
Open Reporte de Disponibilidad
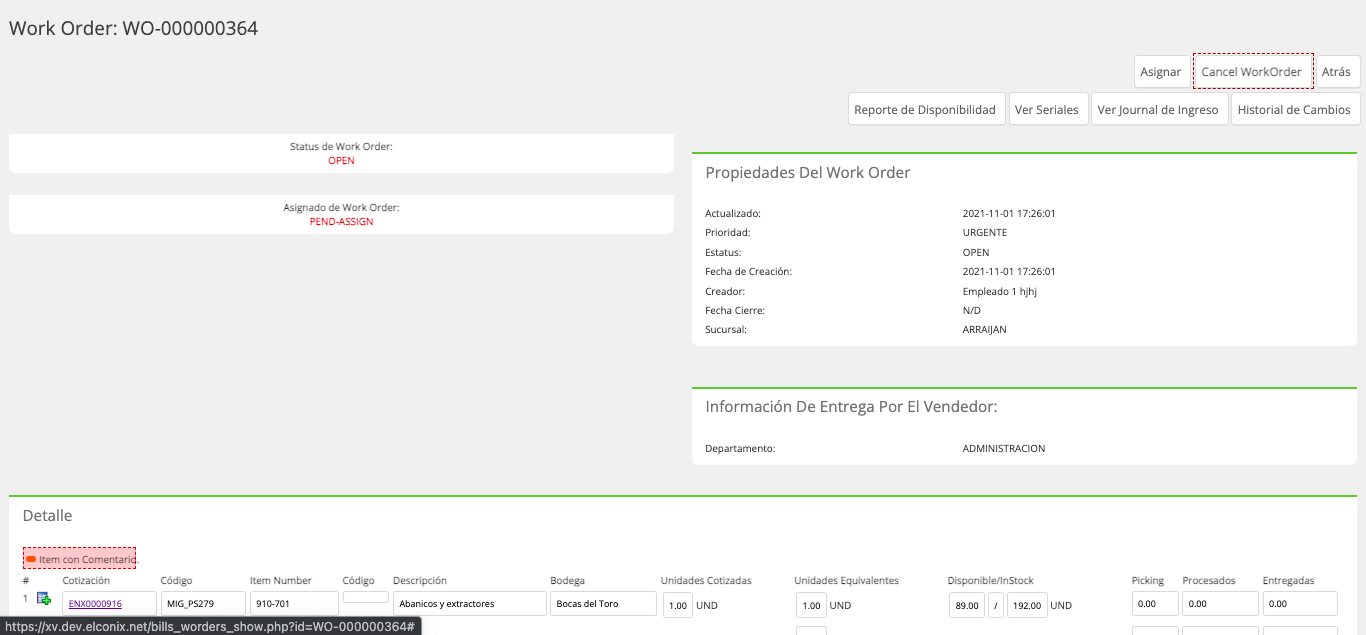click(927, 110)
